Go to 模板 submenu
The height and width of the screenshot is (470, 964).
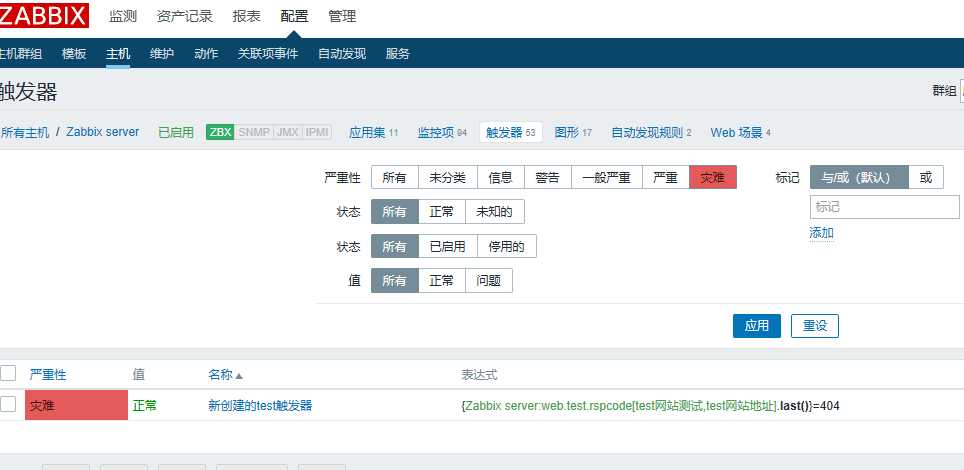[74, 54]
